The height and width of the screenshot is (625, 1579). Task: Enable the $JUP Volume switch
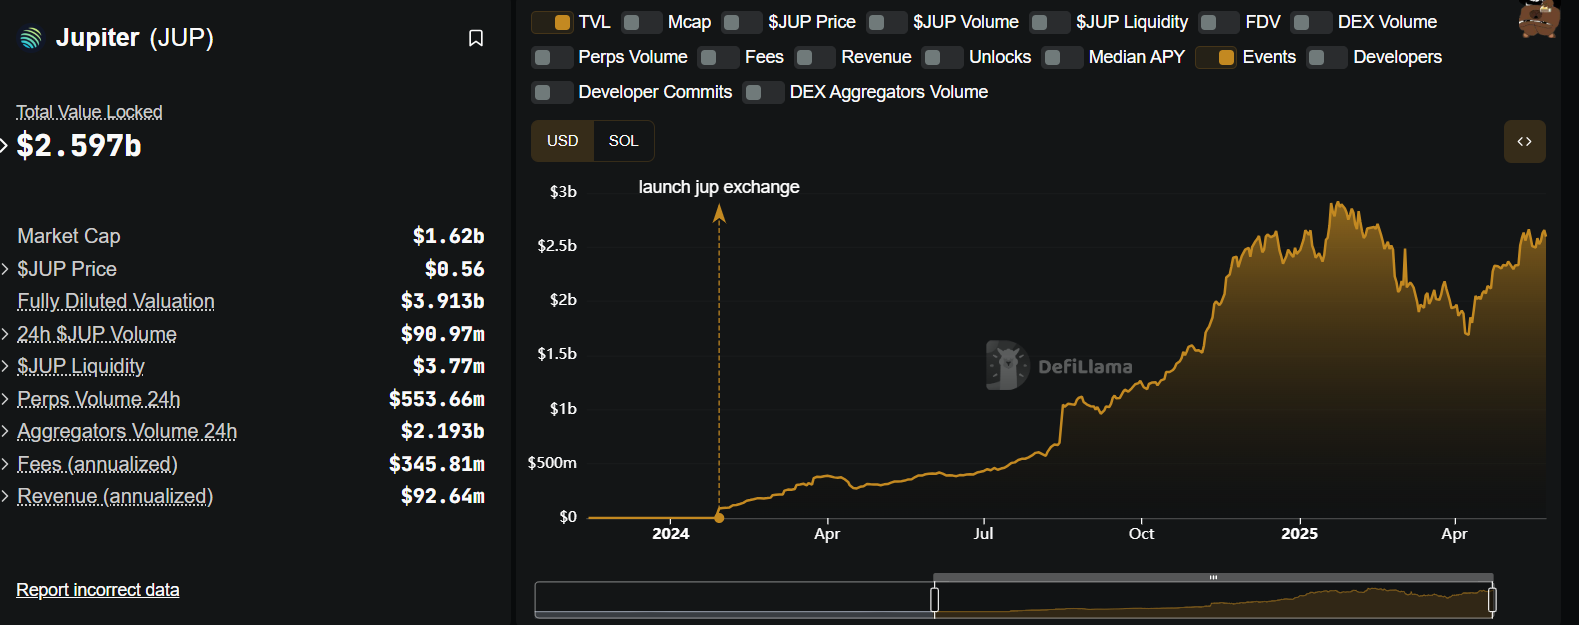point(886,22)
